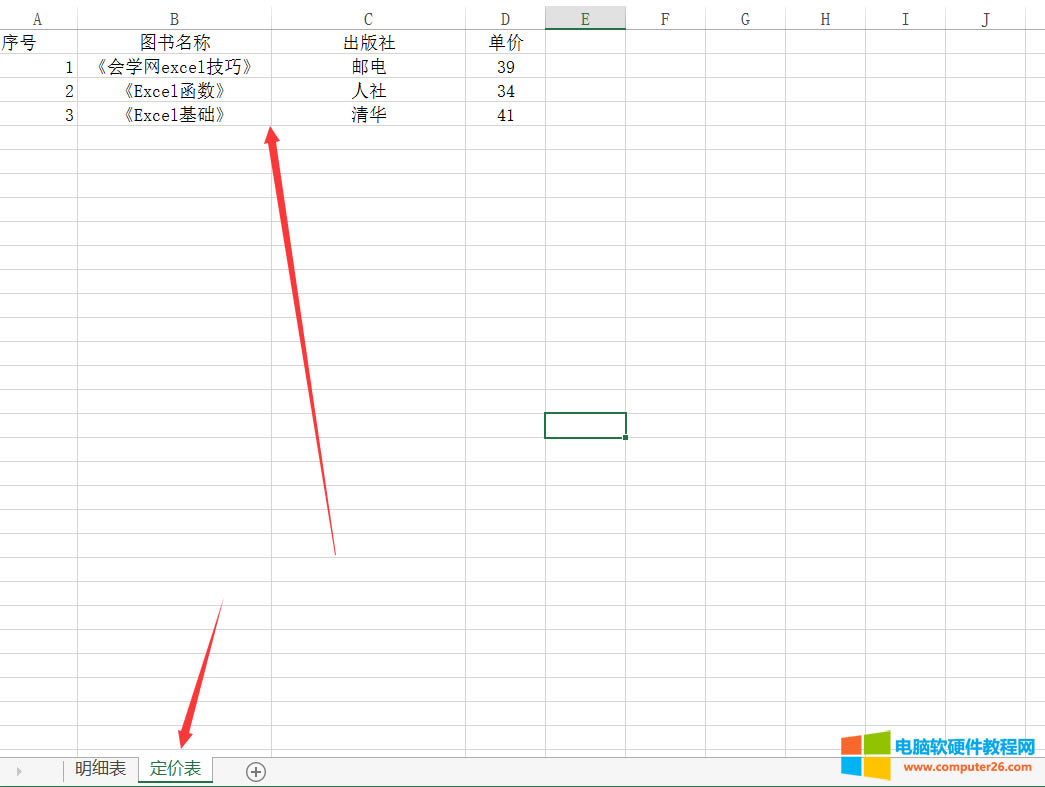1045x787 pixels.
Task: Click the 出版社 header cell
Action: pos(367,42)
